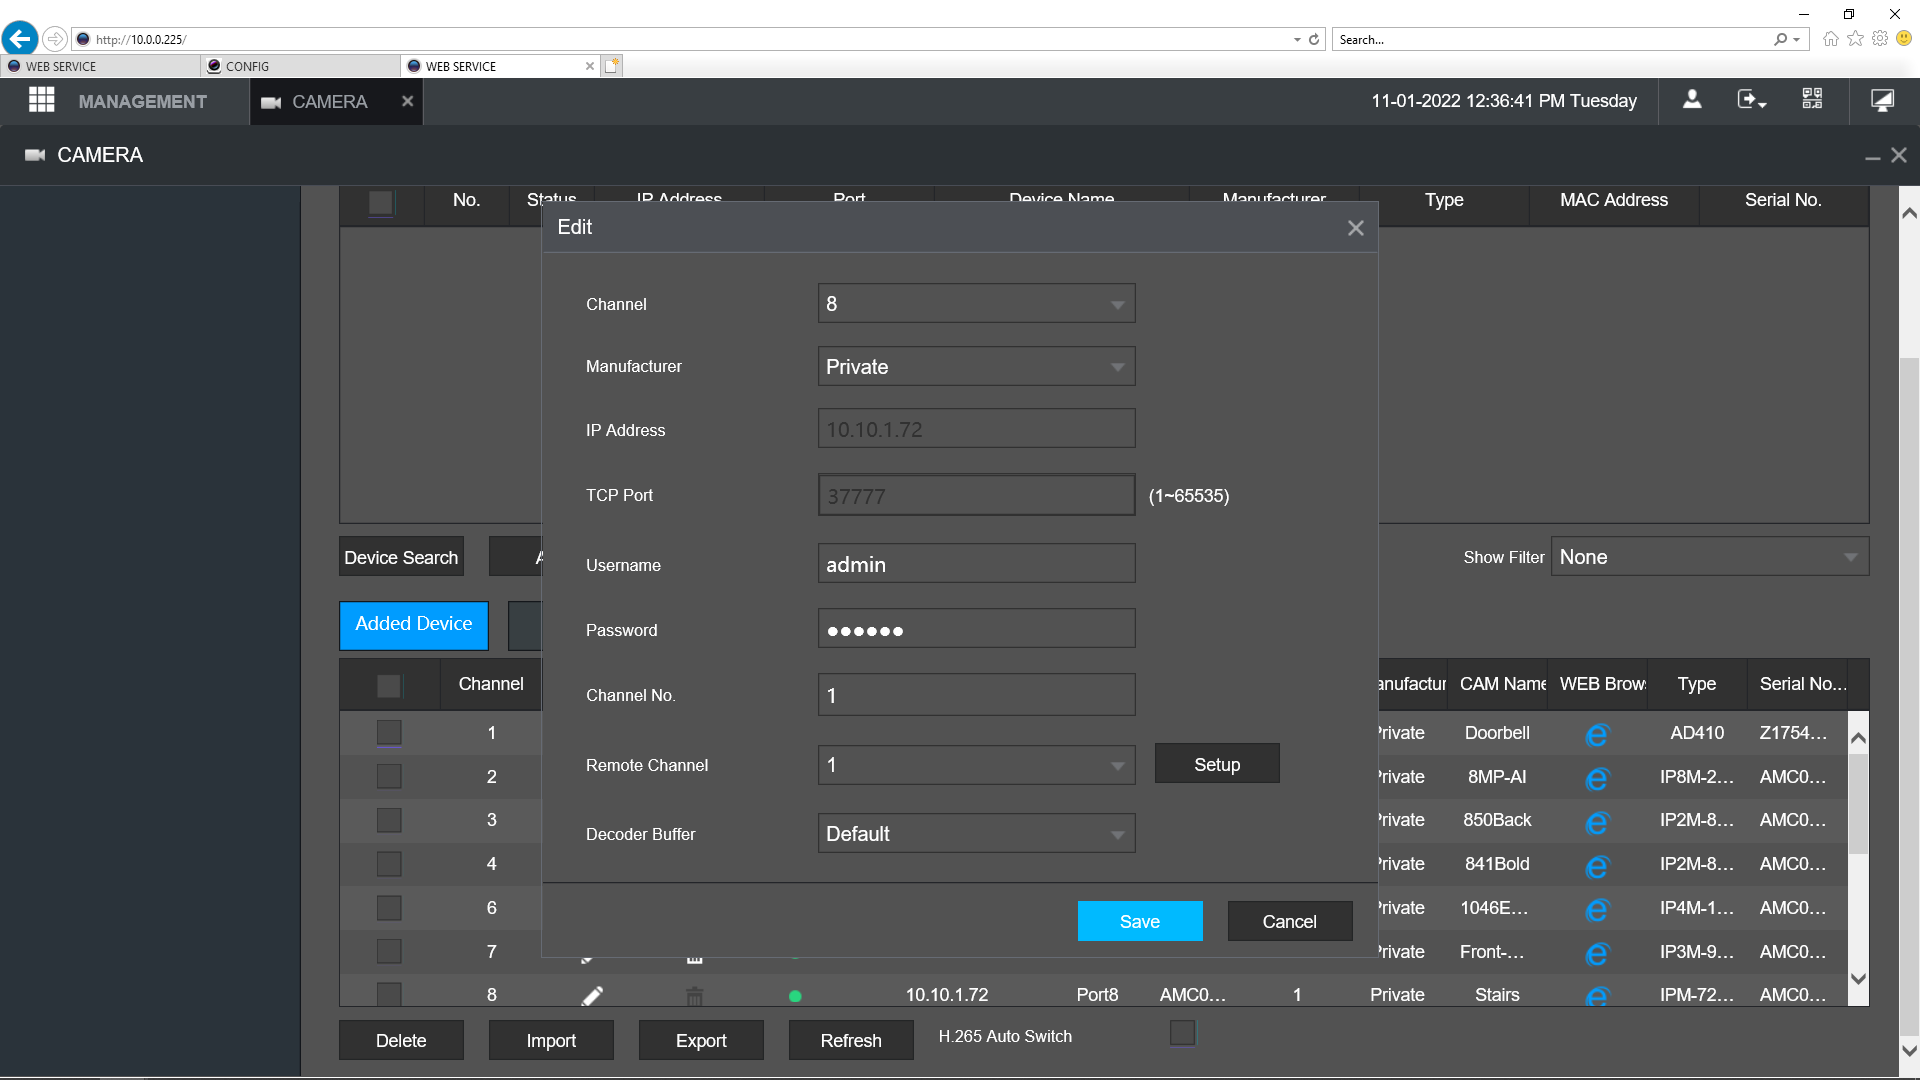
Task: Check the box for channel 7 row
Action: 389,952
